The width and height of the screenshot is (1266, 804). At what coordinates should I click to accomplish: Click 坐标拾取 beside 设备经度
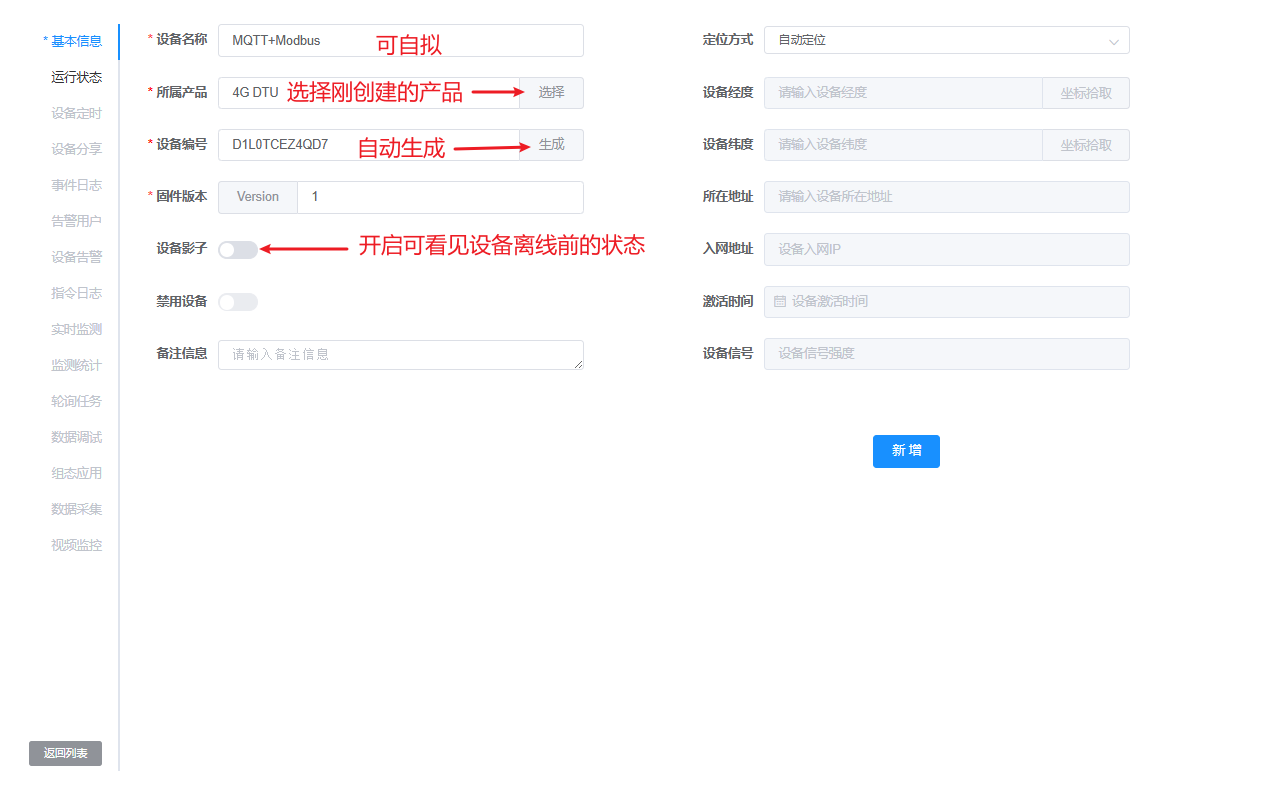[x=1086, y=93]
